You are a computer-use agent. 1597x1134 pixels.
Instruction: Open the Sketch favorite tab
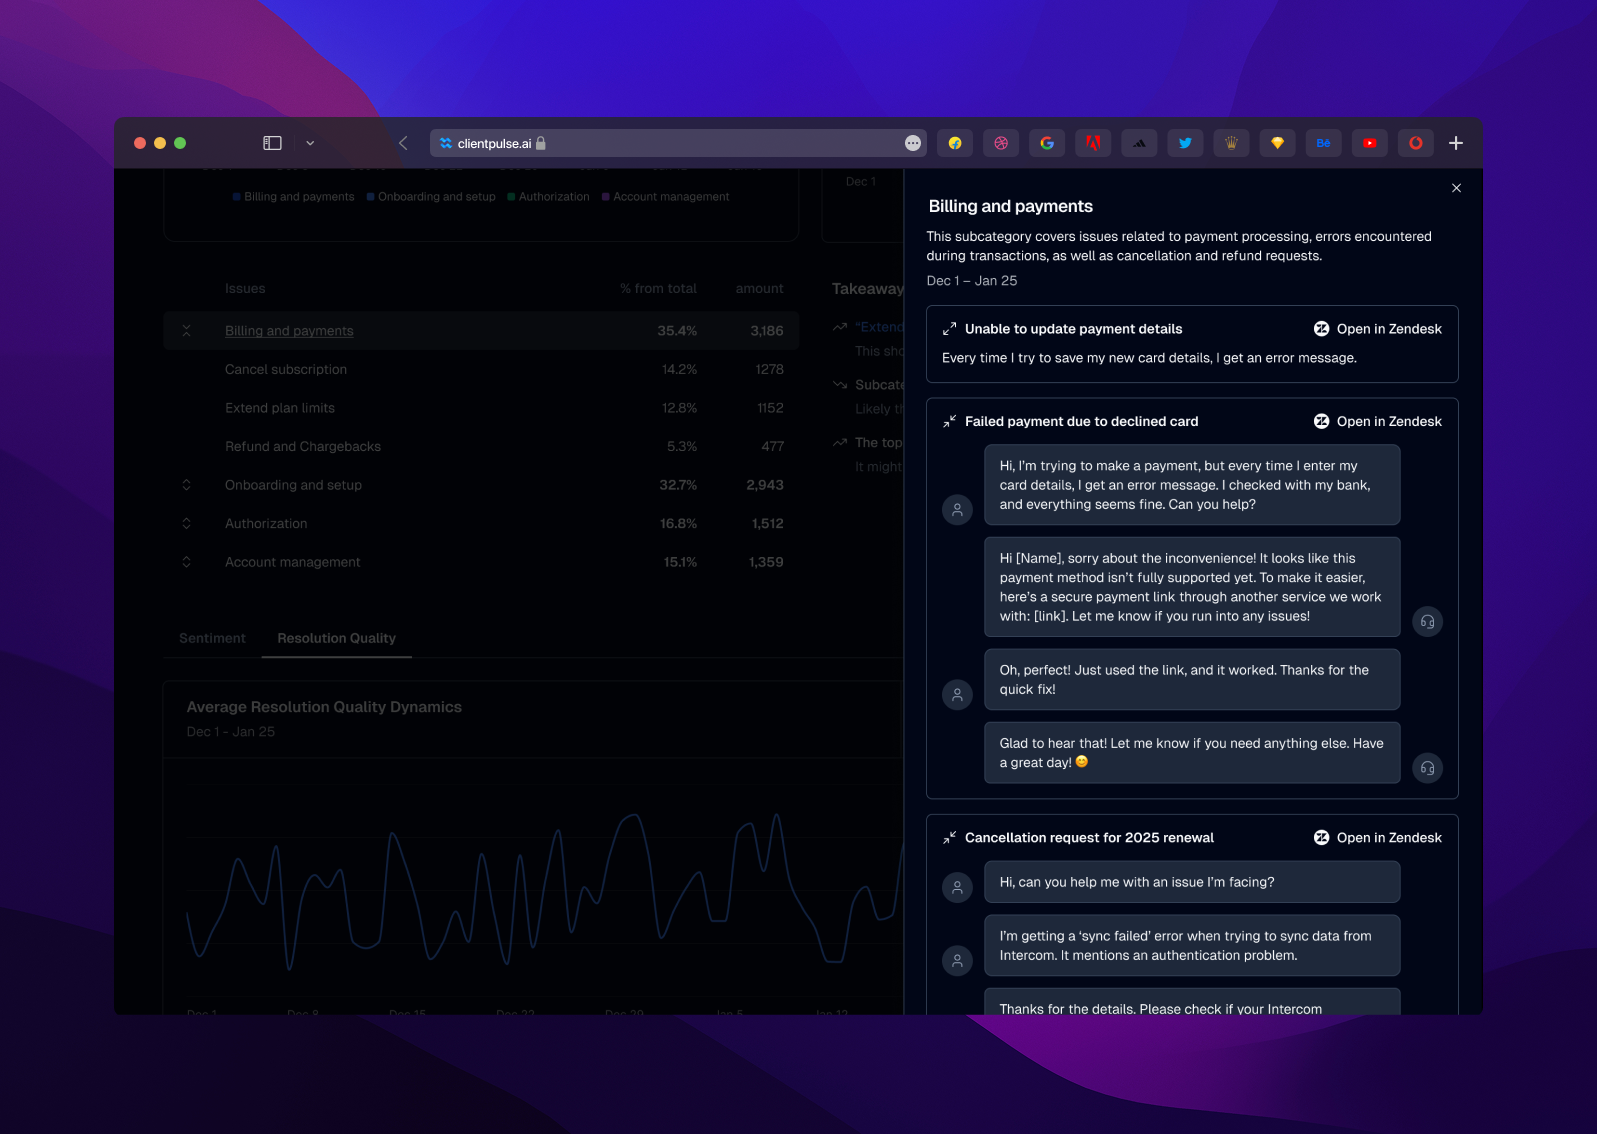[1277, 143]
